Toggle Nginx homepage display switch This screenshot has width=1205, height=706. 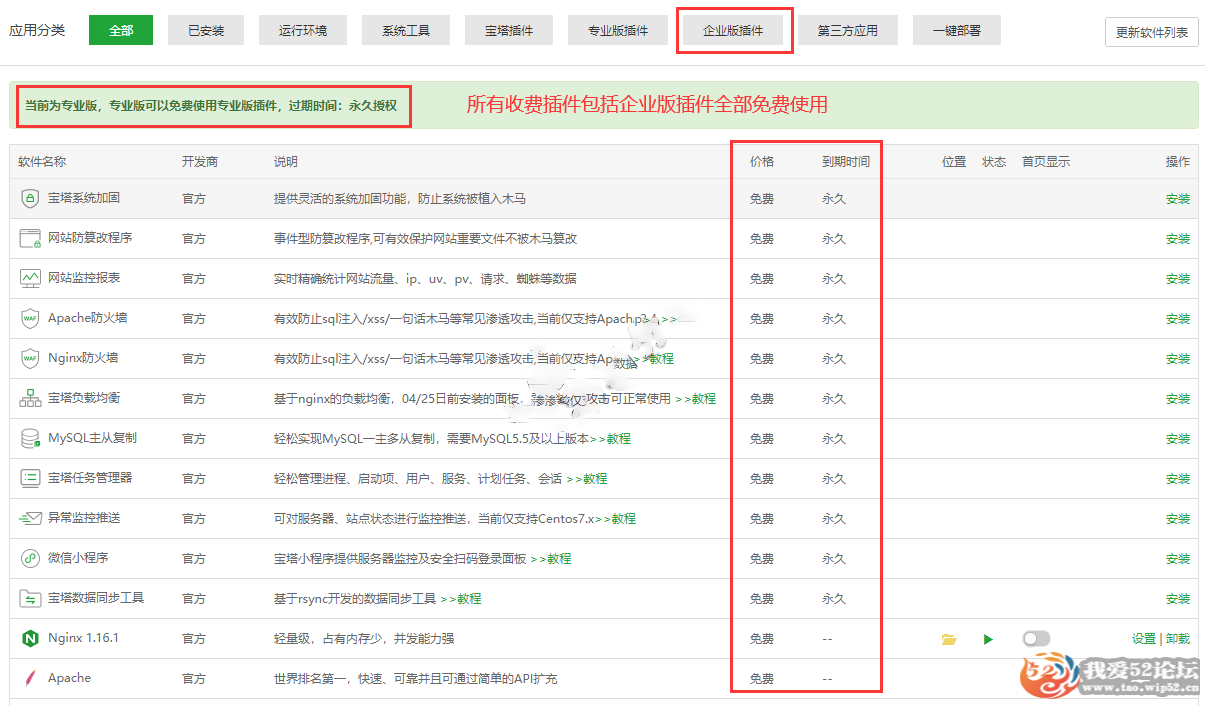click(x=1037, y=639)
